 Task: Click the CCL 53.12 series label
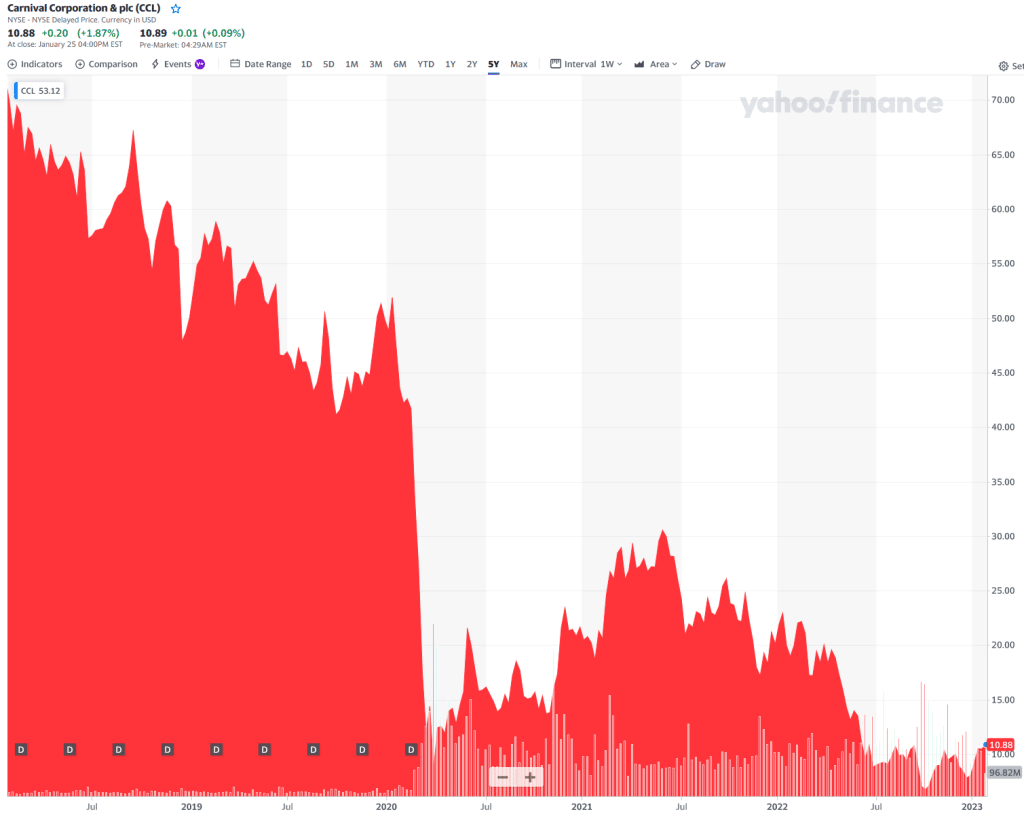click(40, 91)
